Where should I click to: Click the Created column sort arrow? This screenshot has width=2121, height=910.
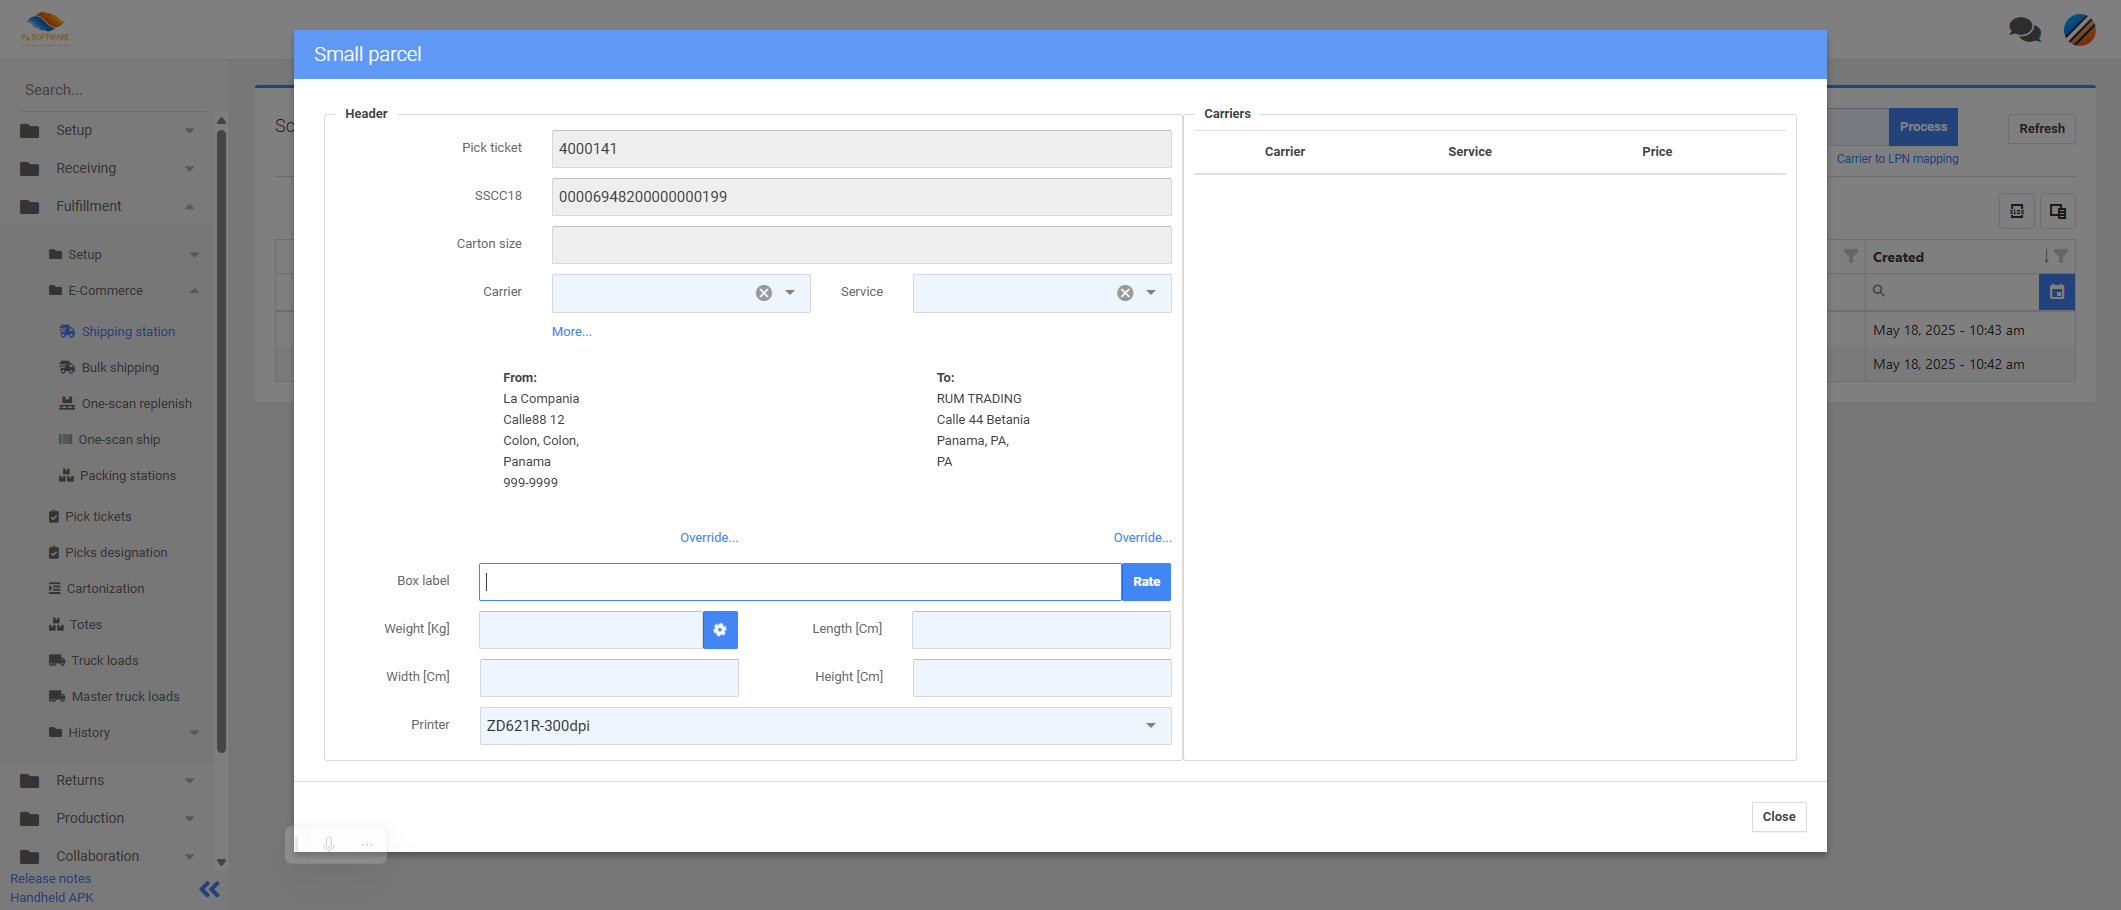pos(2046,257)
